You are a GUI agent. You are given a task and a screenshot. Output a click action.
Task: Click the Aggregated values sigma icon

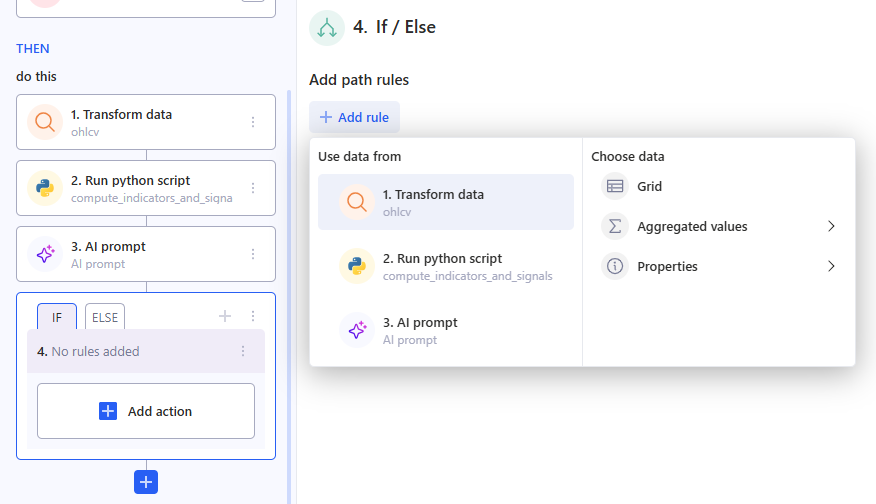615,226
